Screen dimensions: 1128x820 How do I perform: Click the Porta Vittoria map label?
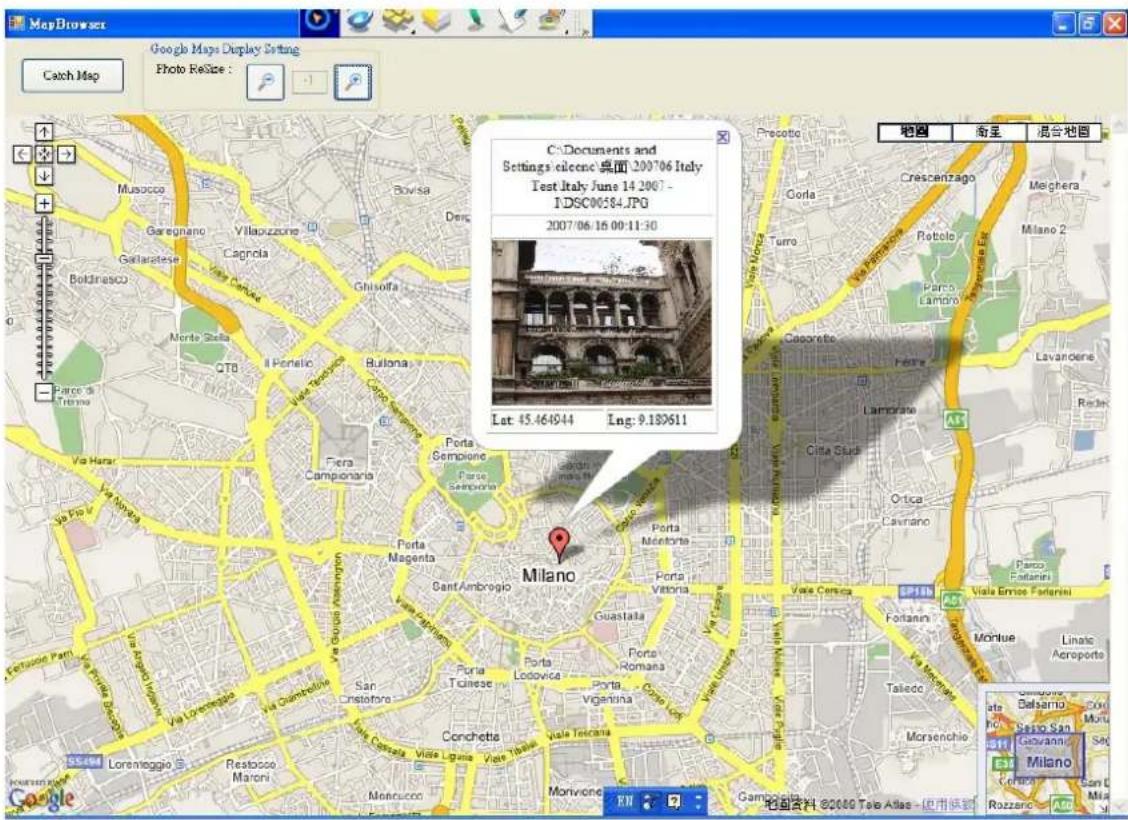[670, 583]
